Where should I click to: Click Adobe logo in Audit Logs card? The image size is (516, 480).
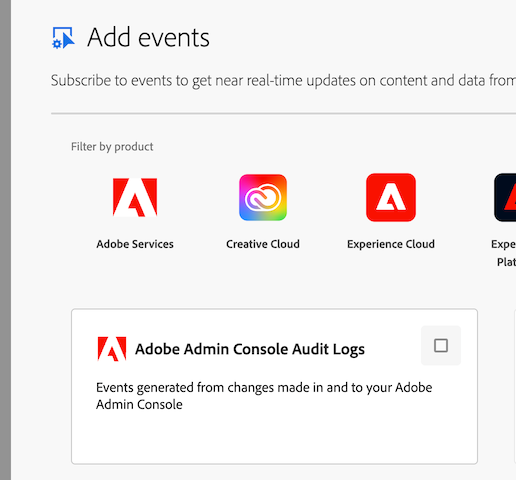point(112,349)
